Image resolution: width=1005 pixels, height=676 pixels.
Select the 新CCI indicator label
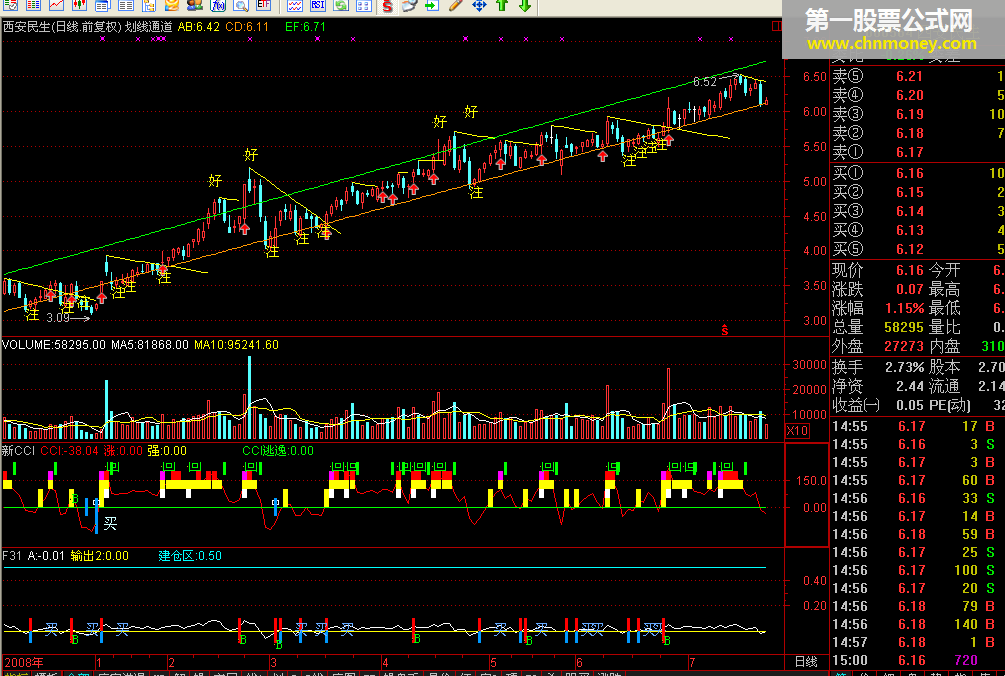[x=19, y=450]
